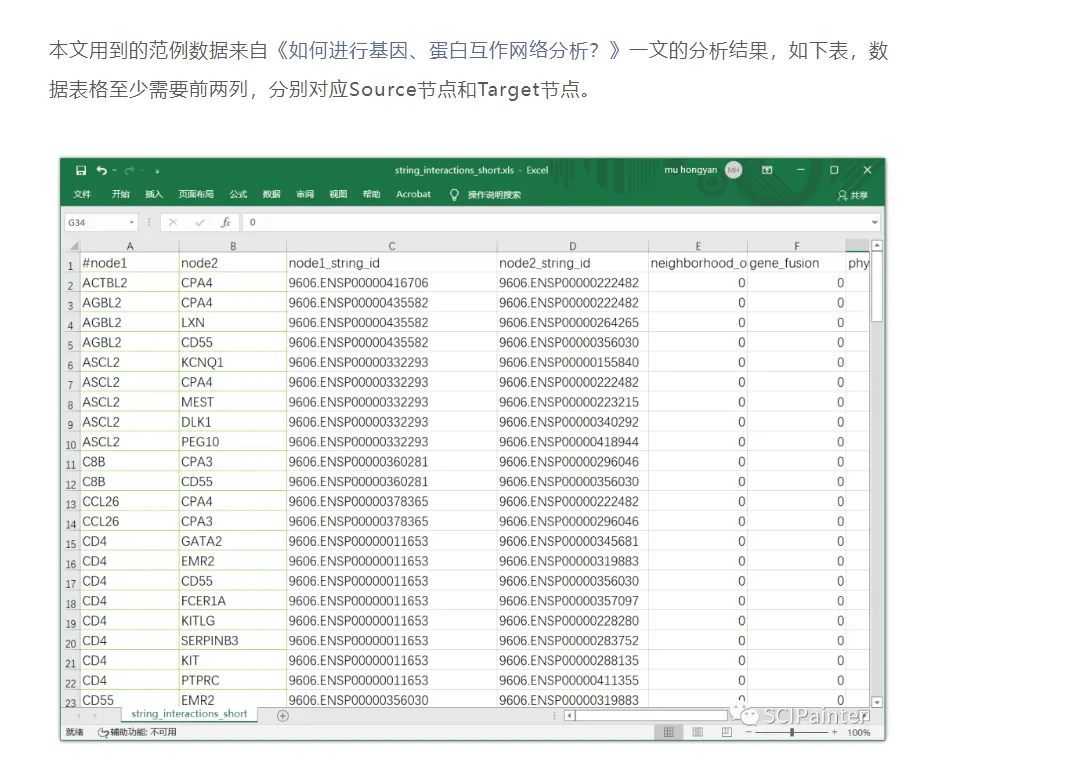Image resolution: width=1065 pixels, height=771 pixels.
Task: Click the zoom in plus button
Action: [x=835, y=732]
